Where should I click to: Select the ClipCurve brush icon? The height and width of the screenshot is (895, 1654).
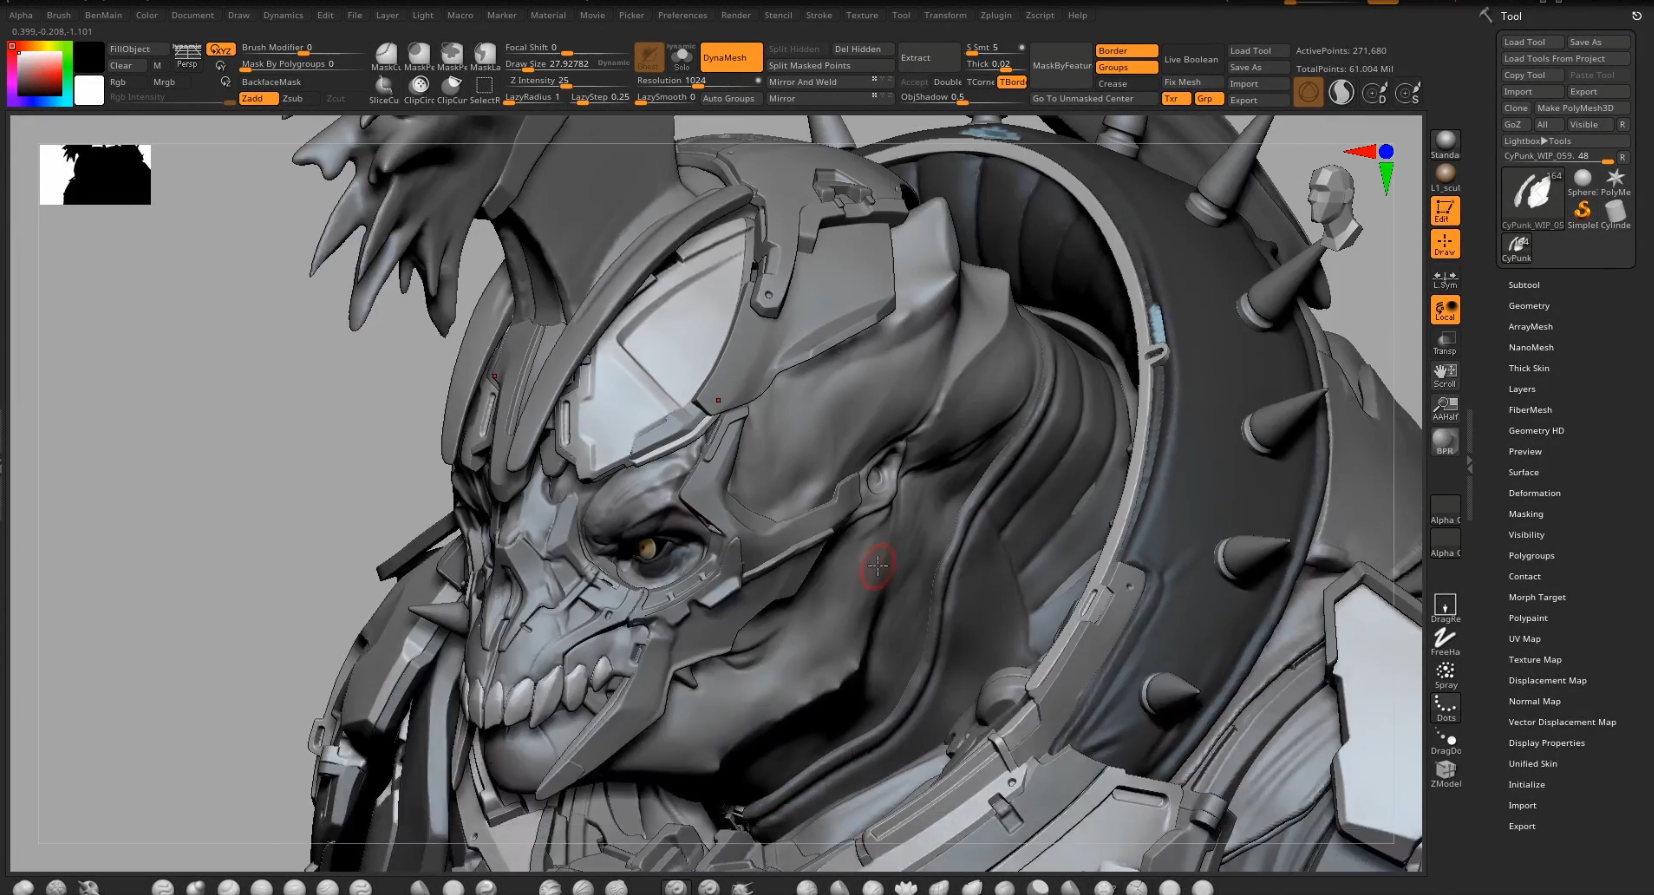(x=452, y=90)
